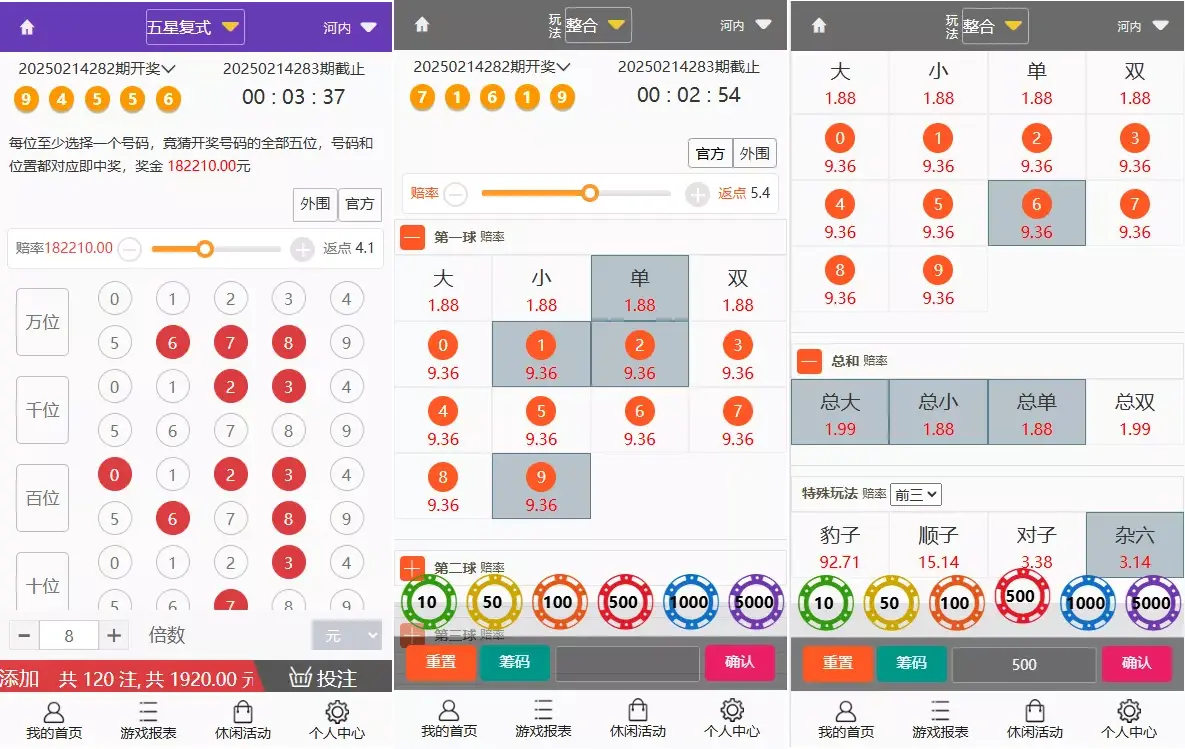This screenshot has width=1185, height=749.
Task: Open the 五星复式 play type dropdown
Action: point(194,27)
